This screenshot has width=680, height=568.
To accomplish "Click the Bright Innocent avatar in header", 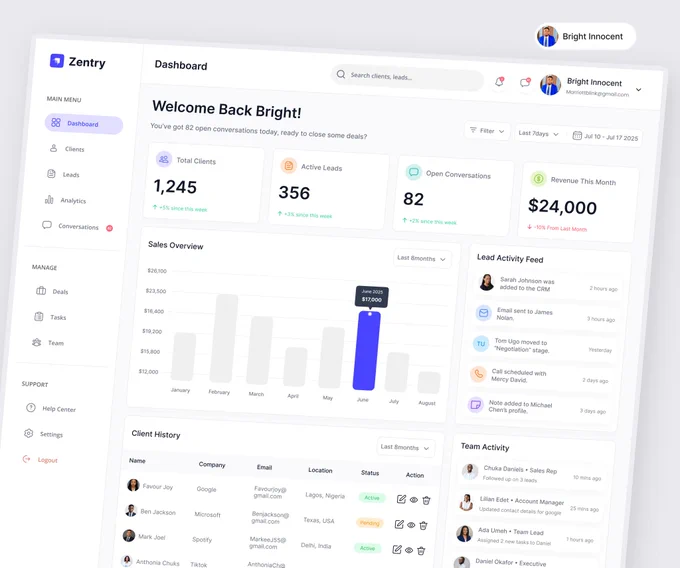I will (550, 85).
